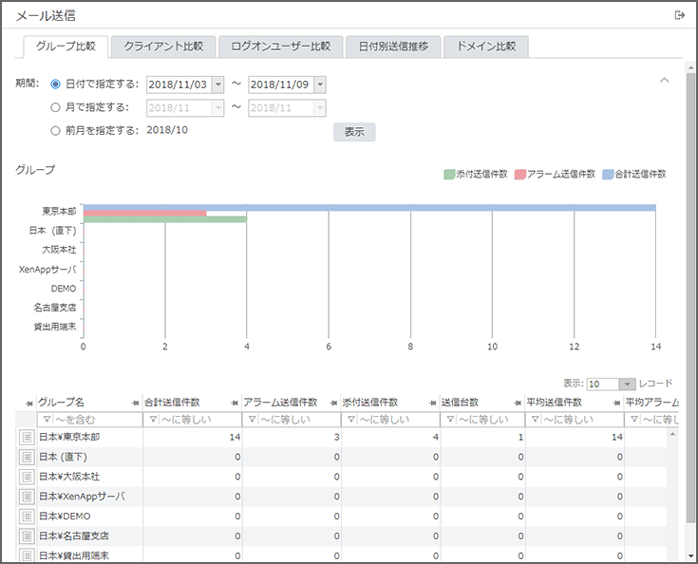The height and width of the screenshot is (564, 698).
Task: Switch to ドメイン比較 tab
Action: pyautogui.click(x=486, y=46)
